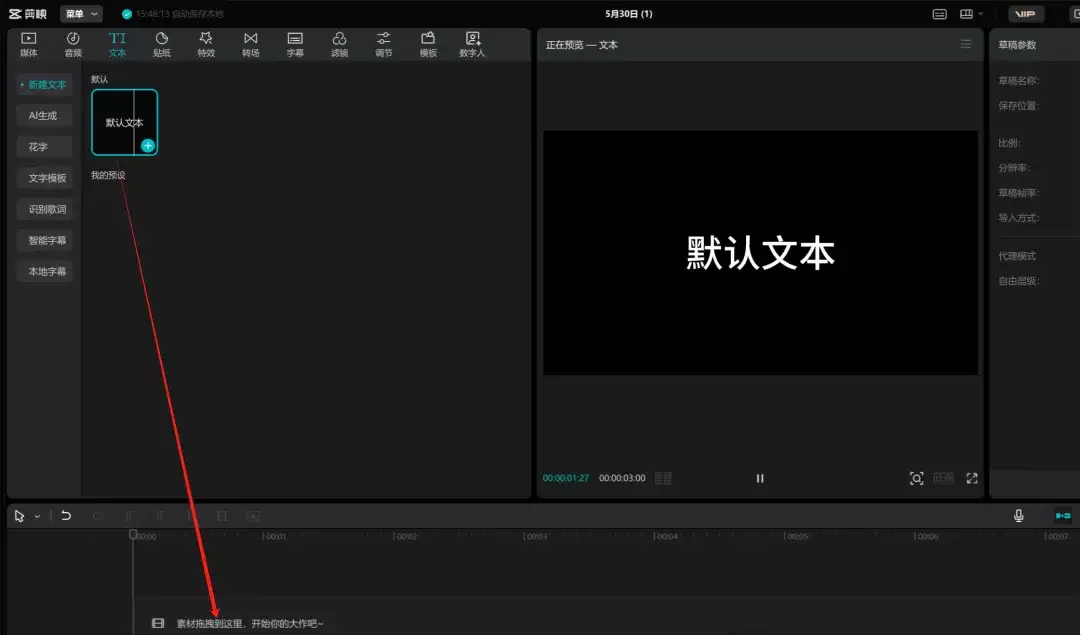The height and width of the screenshot is (635, 1081).
Task: Open the 模板 templates tab
Action: click(x=428, y=44)
